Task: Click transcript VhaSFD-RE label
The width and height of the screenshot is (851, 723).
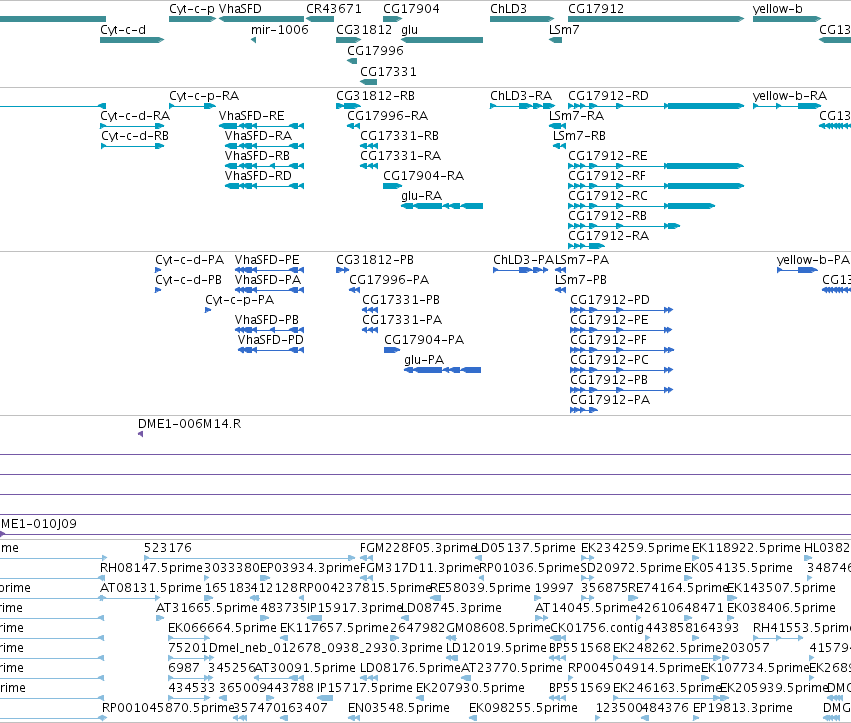Action: click(252, 116)
